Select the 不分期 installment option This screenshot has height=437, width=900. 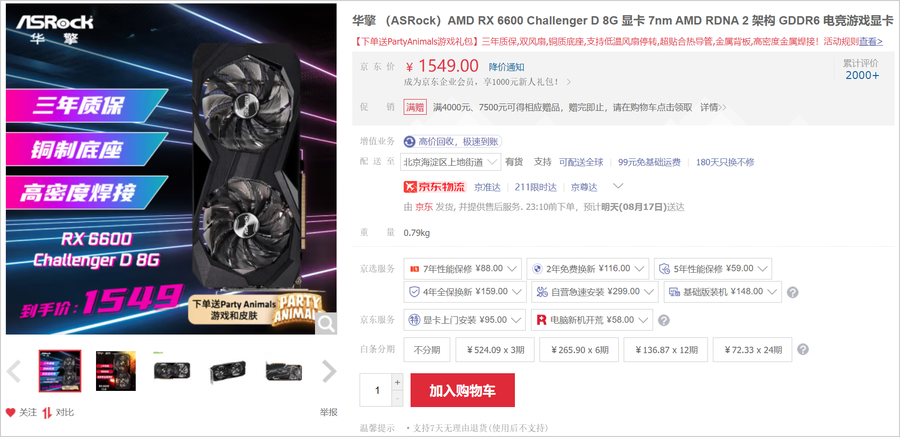pyautogui.click(x=426, y=350)
